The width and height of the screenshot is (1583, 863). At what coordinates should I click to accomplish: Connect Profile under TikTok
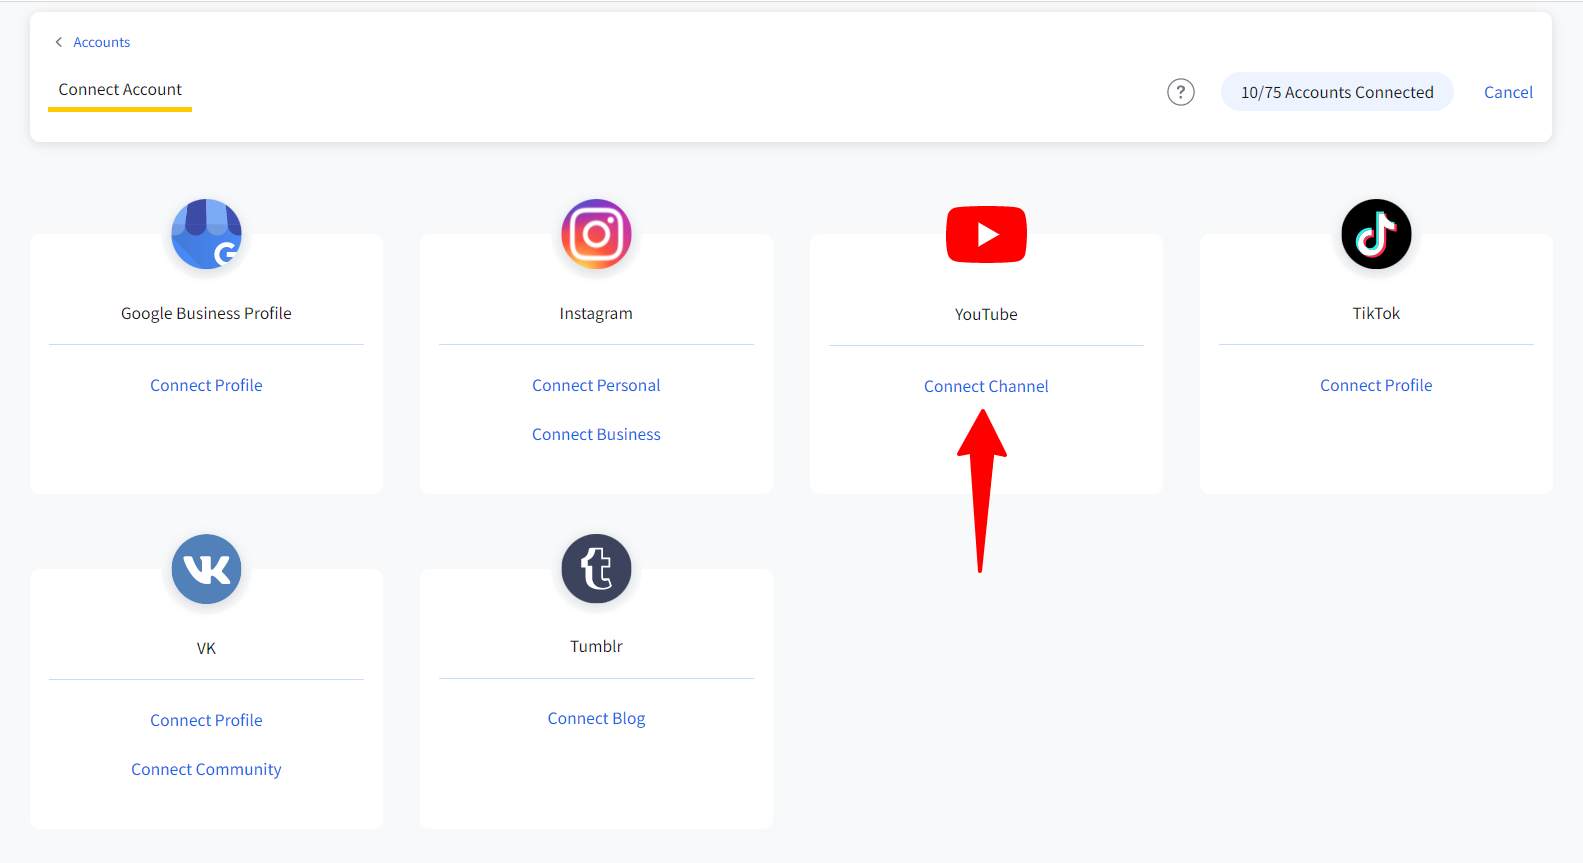[x=1376, y=385]
